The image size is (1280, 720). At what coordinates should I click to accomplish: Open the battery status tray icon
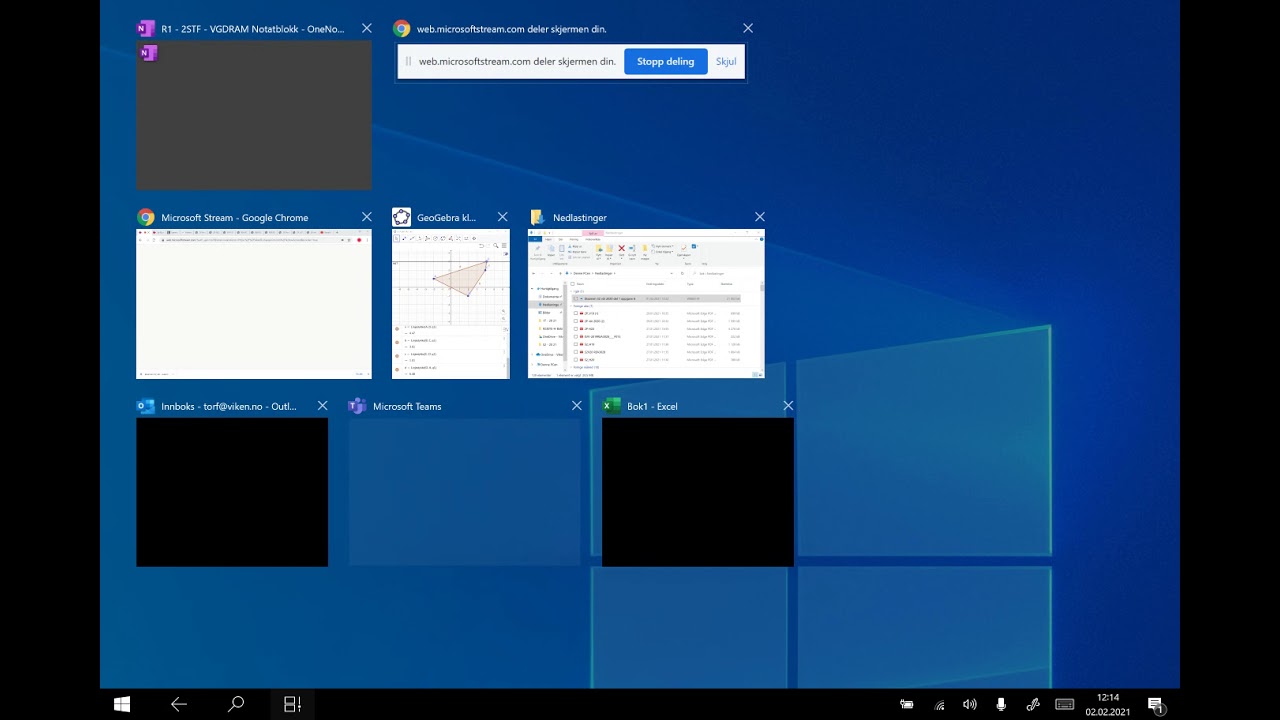[x=907, y=705]
